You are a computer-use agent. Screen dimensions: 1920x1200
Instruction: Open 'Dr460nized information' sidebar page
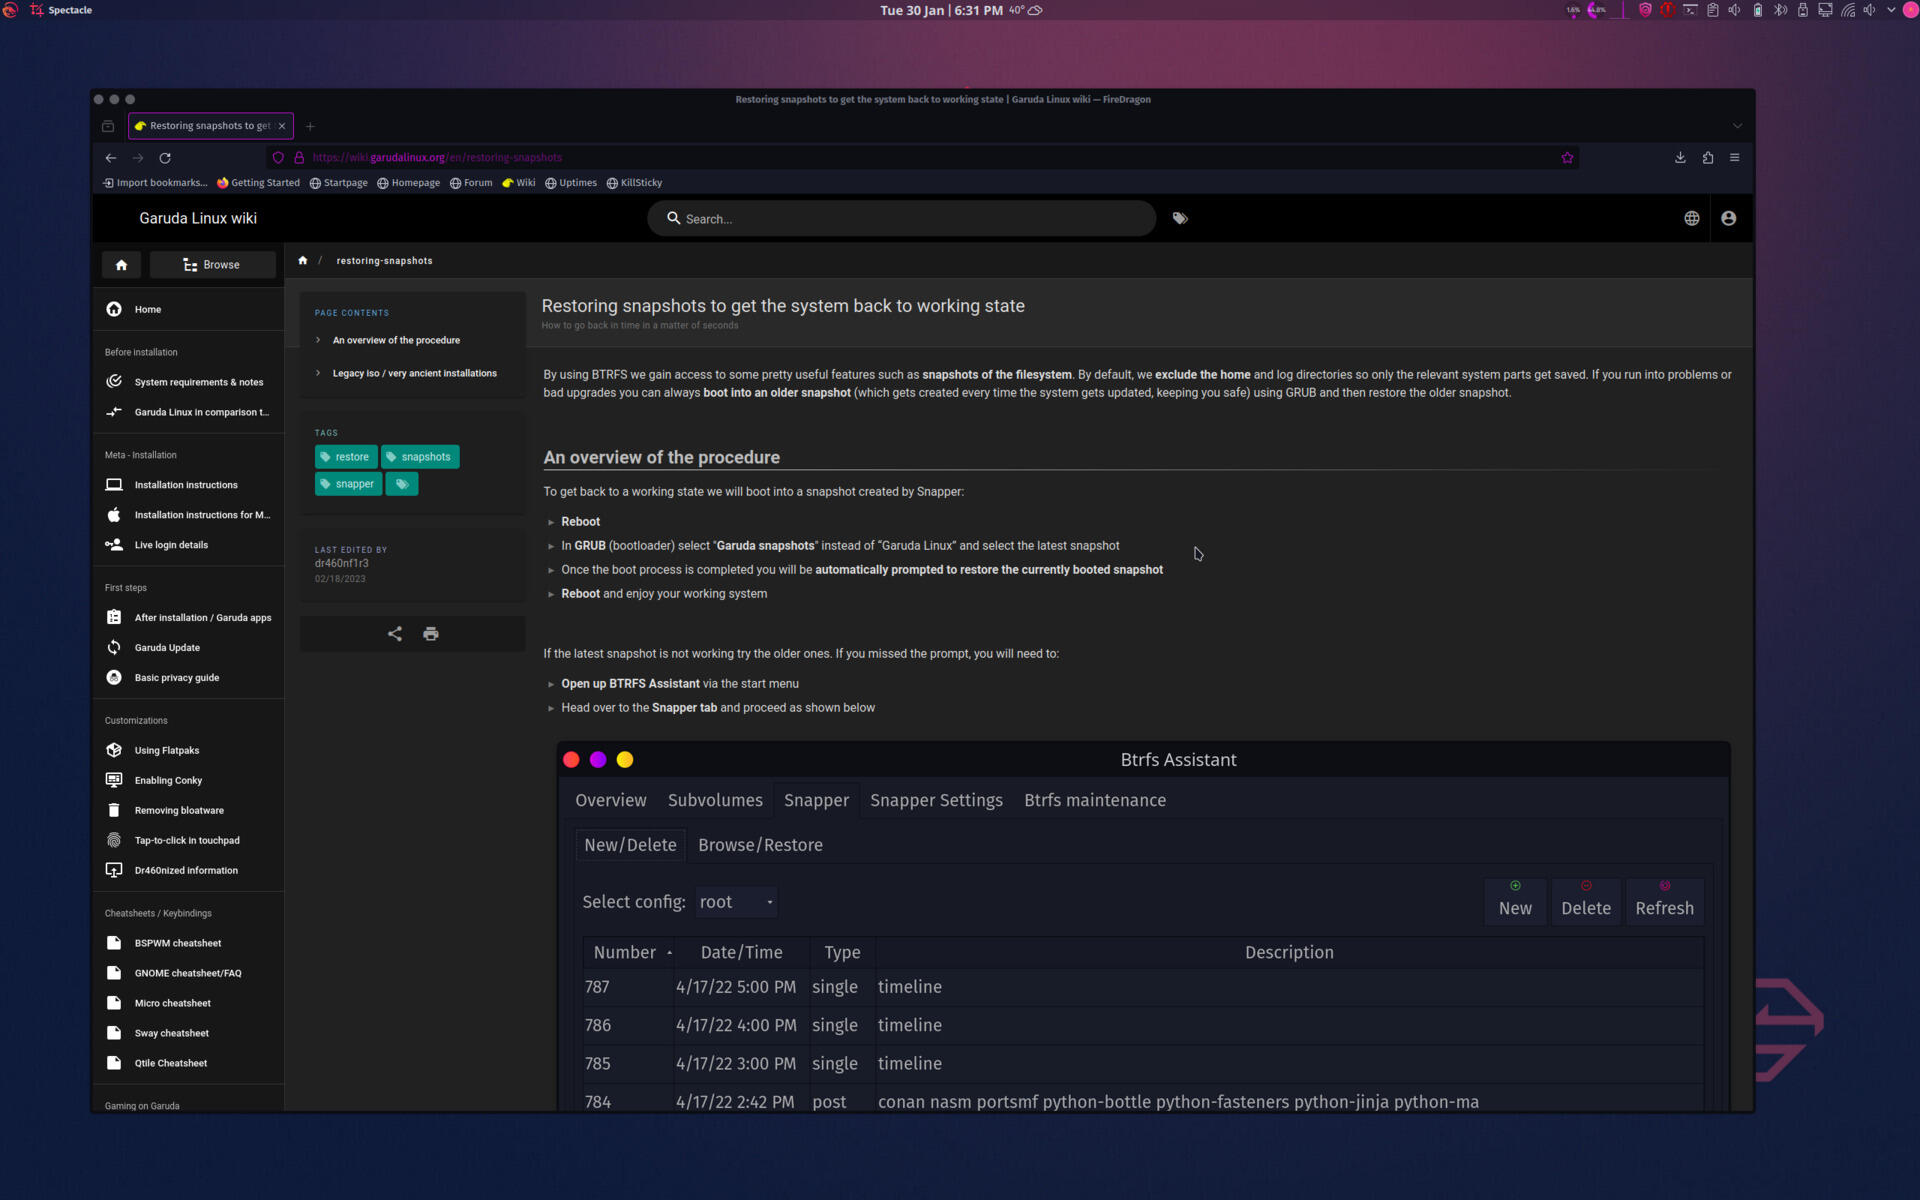click(187, 871)
